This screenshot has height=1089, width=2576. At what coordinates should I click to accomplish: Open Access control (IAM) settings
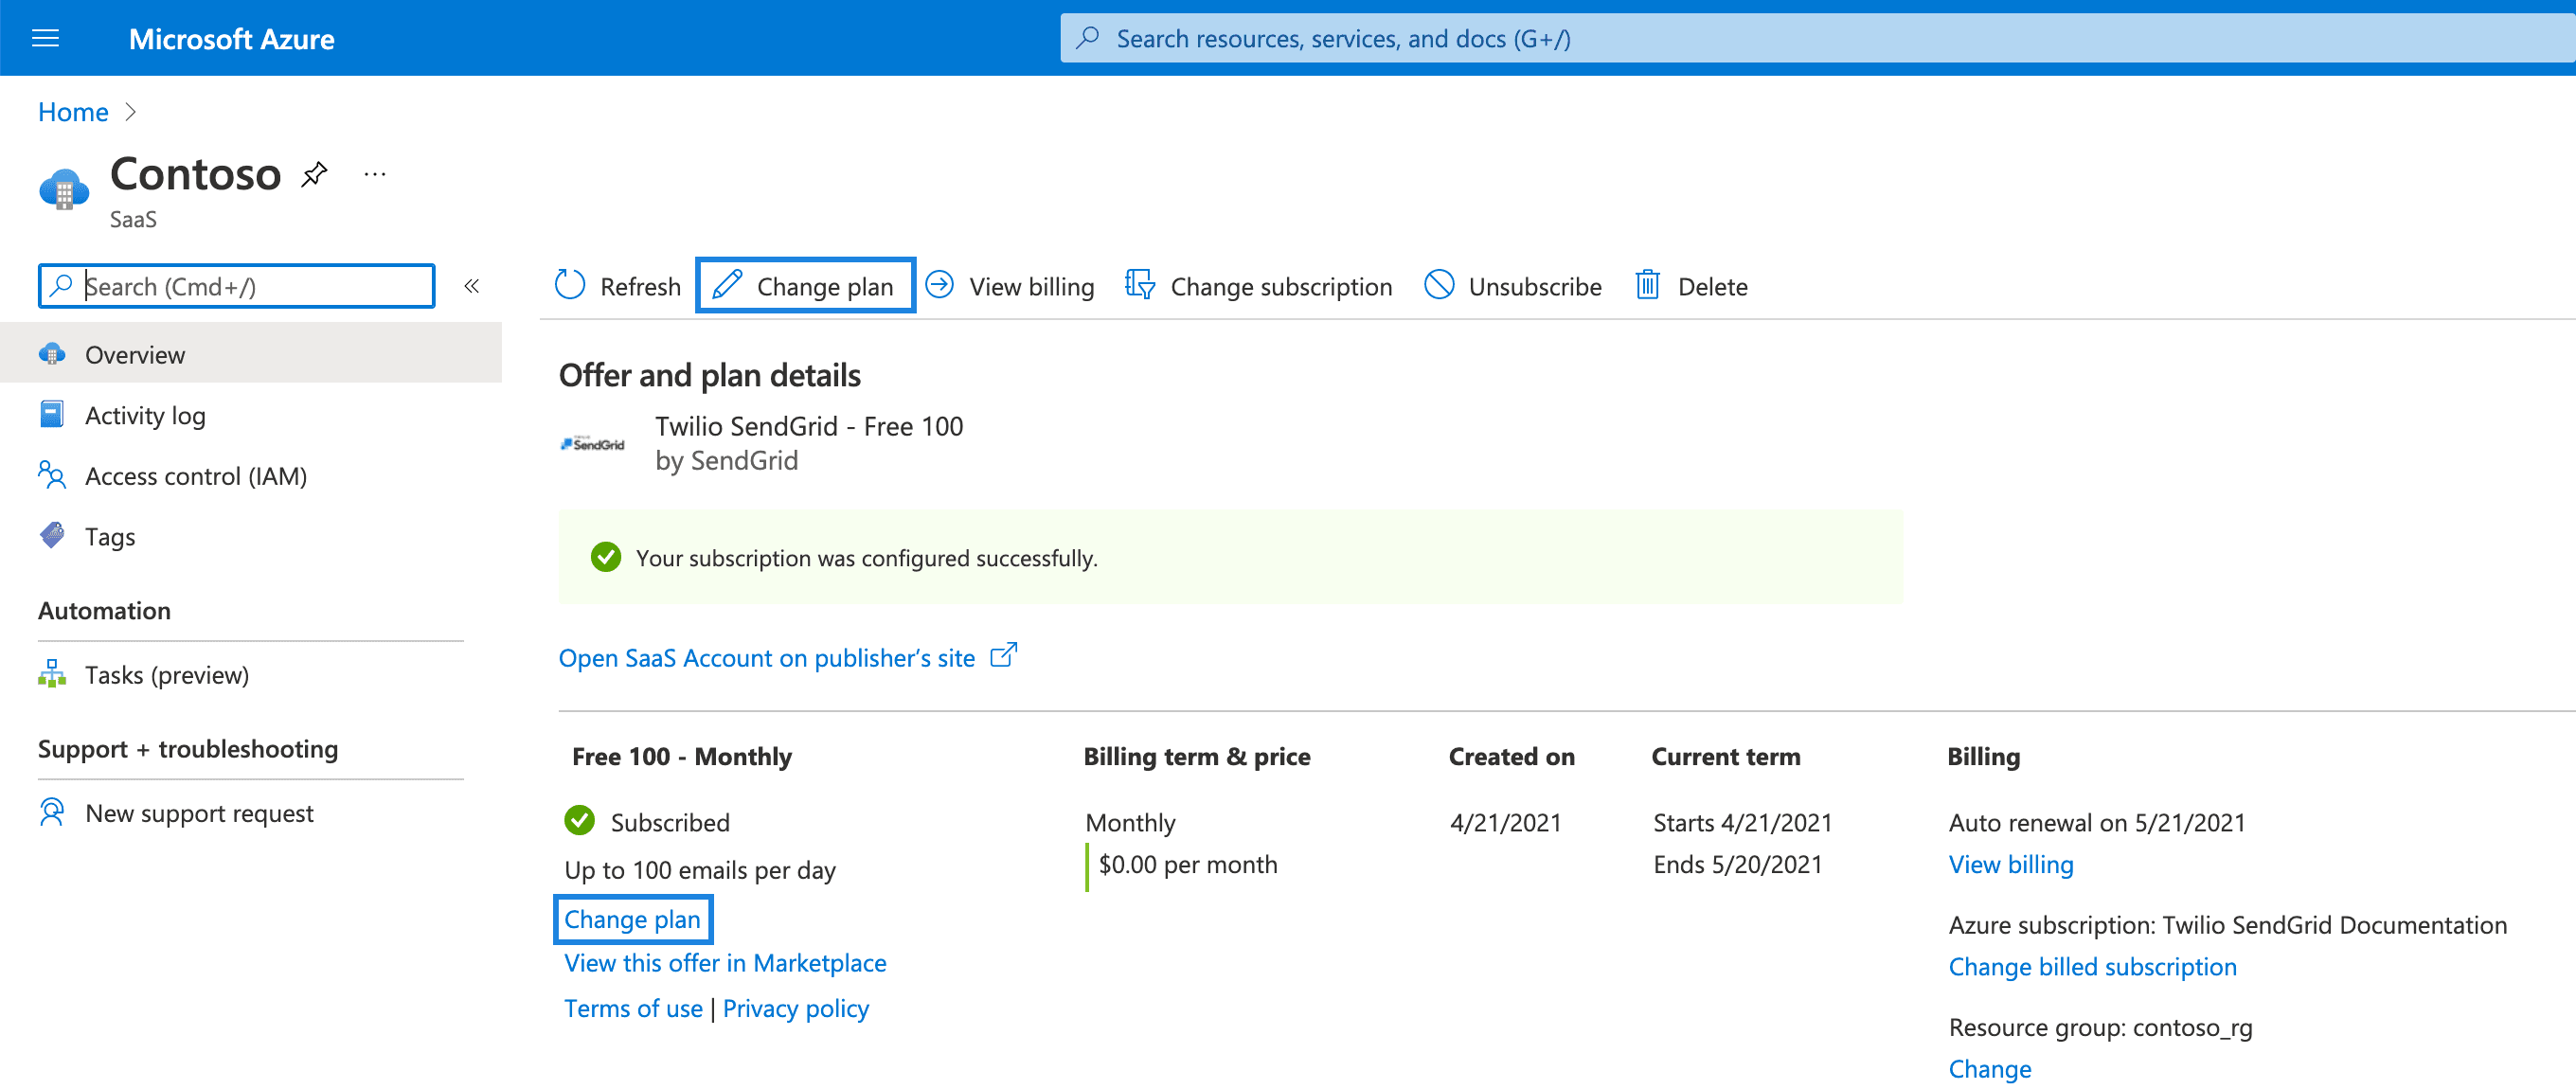(x=196, y=476)
